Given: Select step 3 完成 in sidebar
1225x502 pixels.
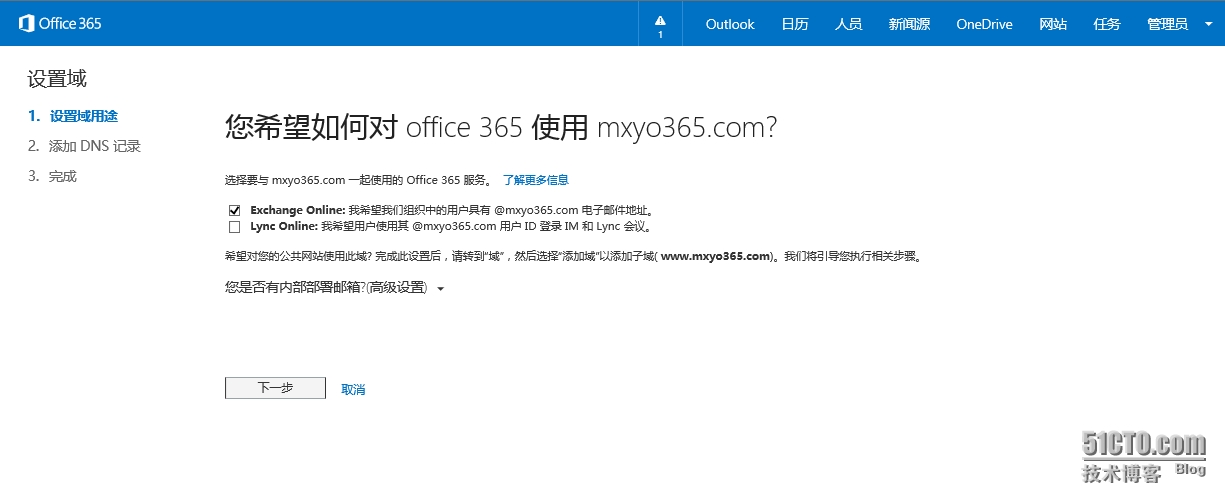Looking at the screenshot, I should pos(62,176).
